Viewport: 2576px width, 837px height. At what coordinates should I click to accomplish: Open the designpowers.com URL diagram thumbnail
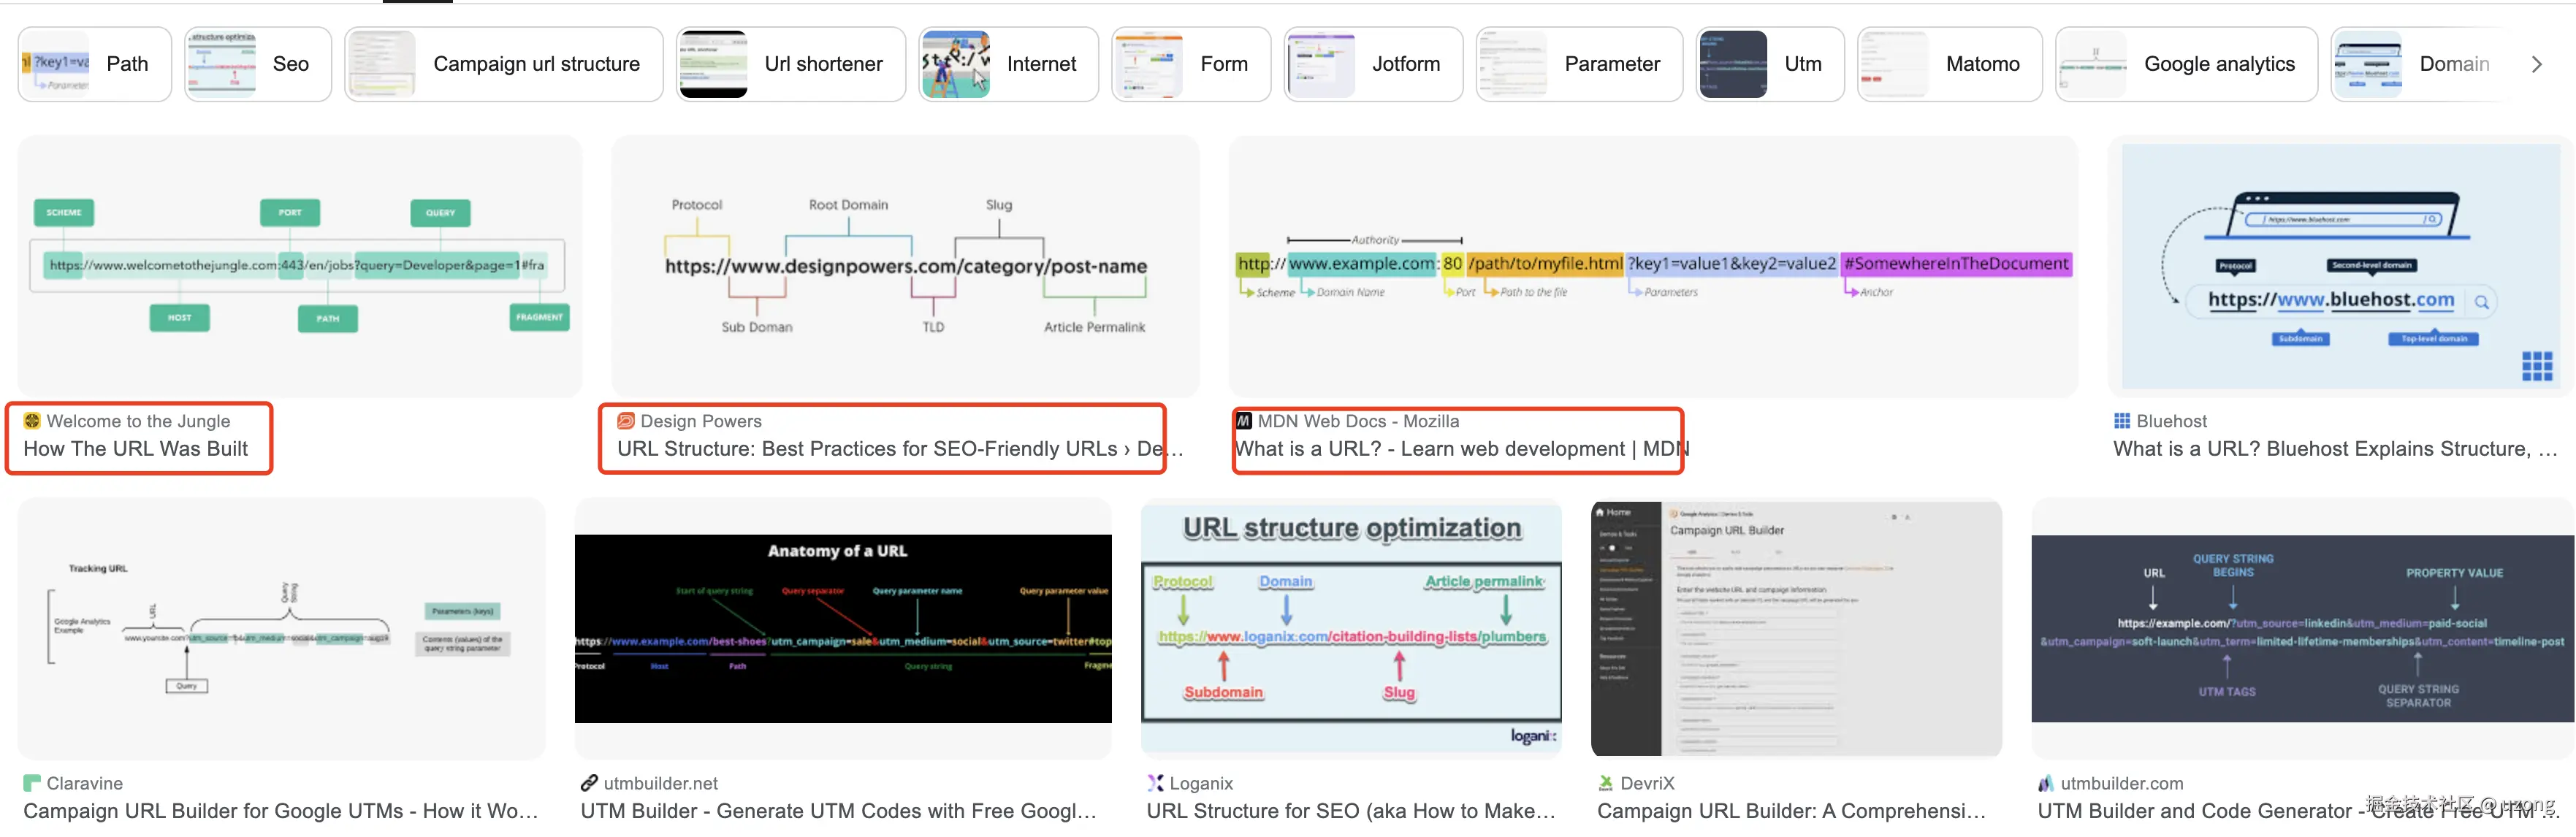click(904, 266)
